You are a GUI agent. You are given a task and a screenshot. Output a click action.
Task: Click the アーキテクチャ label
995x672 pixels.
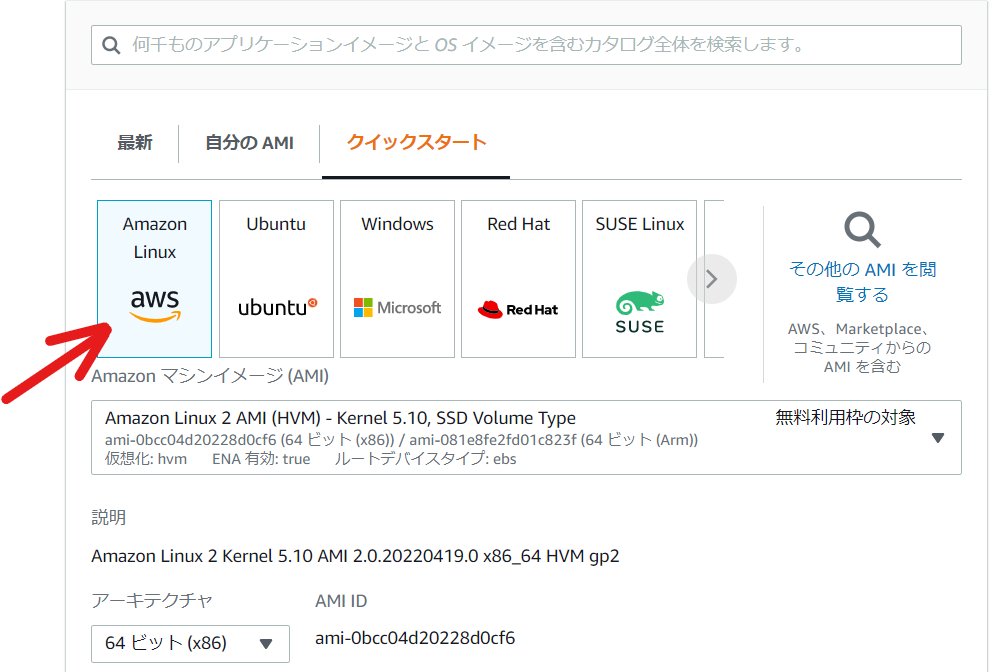tap(152, 600)
